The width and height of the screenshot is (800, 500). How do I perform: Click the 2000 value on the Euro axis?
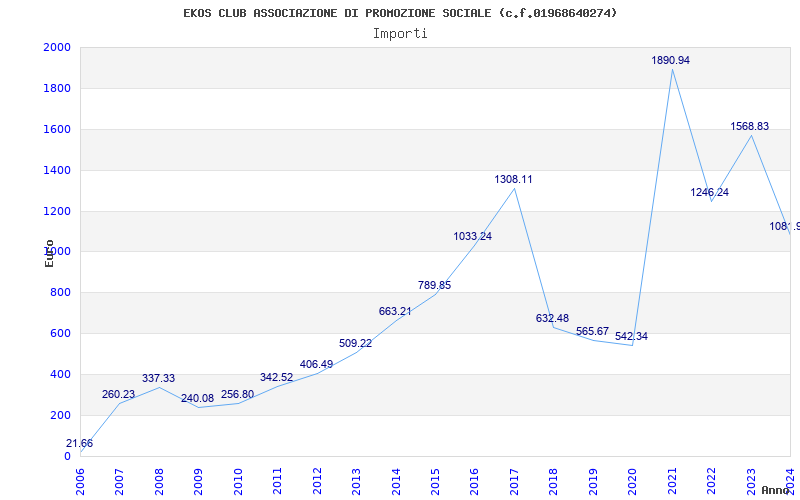click(x=57, y=47)
